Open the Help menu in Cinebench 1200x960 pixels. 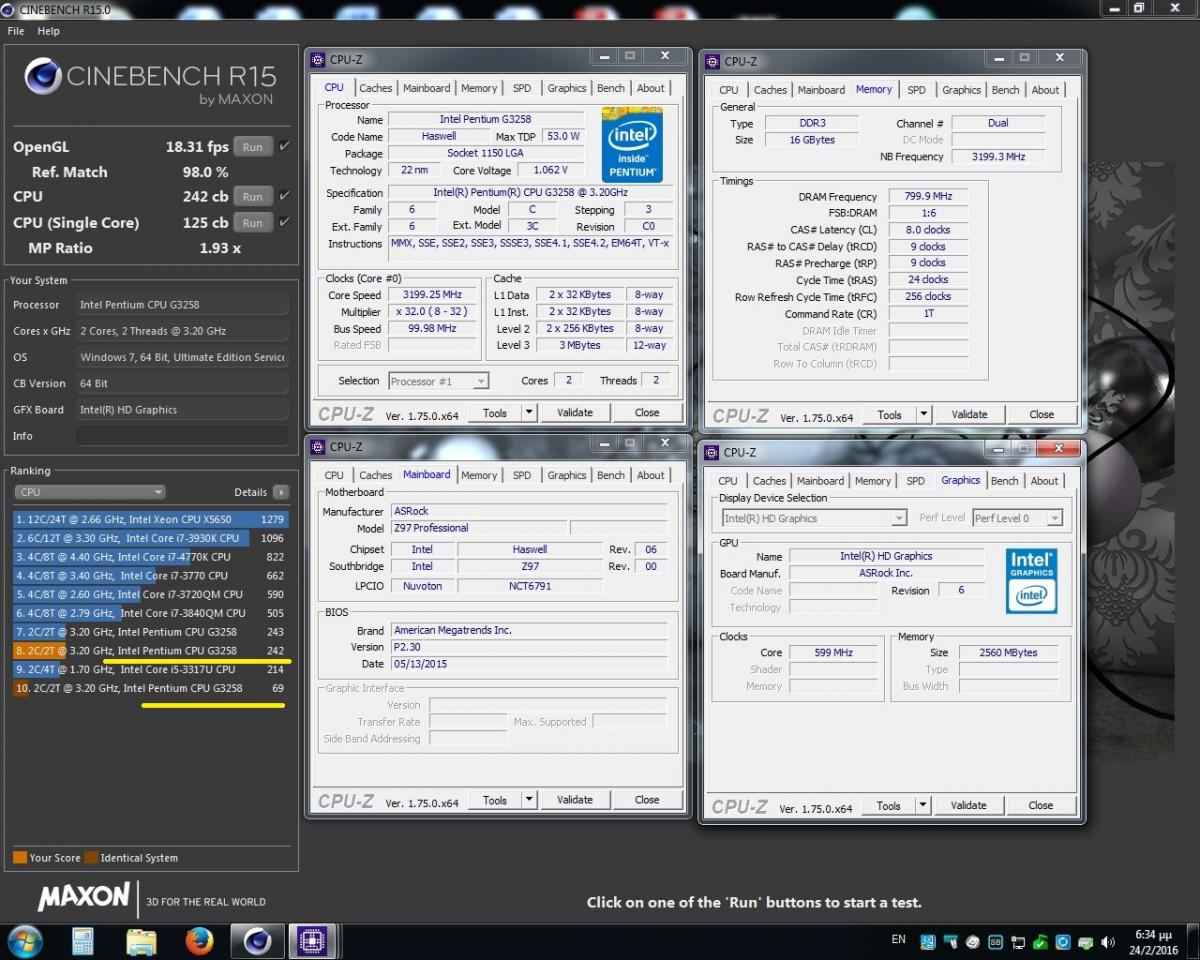click(48, 31)
